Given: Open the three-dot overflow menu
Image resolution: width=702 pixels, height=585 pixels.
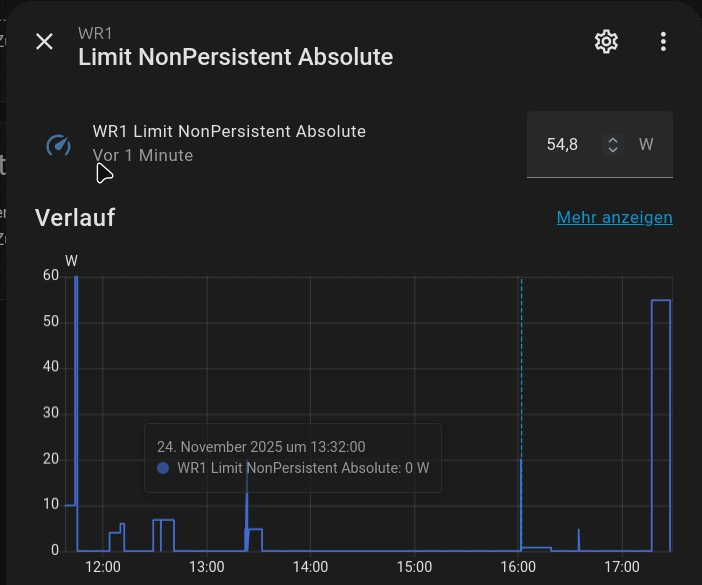Looking at the screenshot, I should click(x=663, y=41).
